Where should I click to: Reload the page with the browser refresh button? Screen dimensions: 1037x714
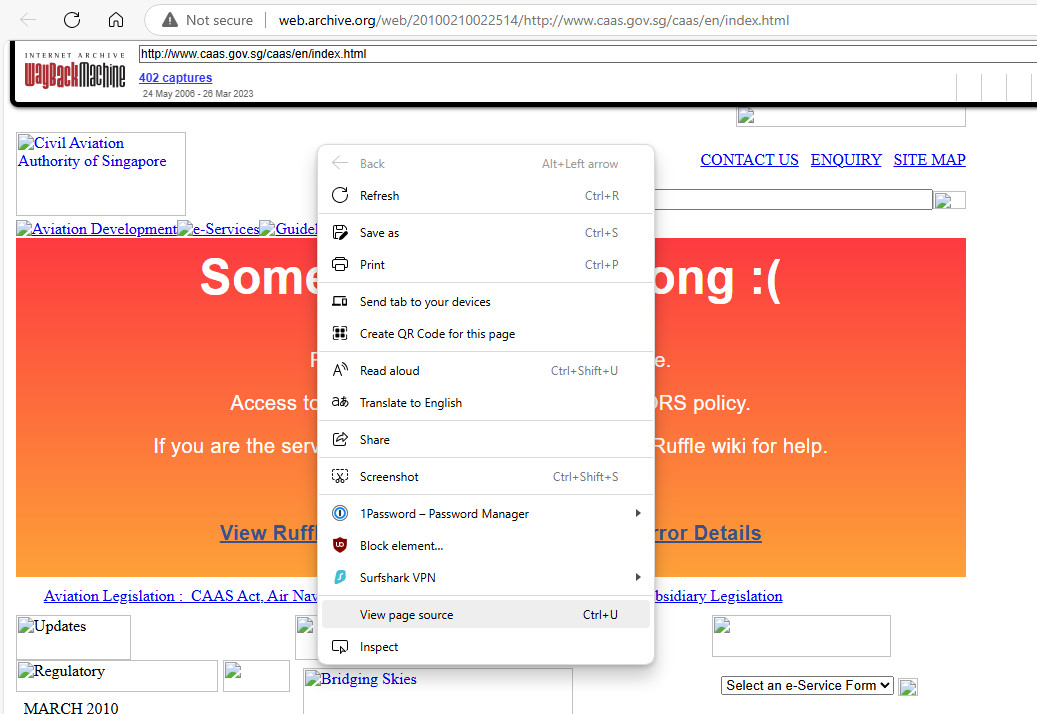72,20
